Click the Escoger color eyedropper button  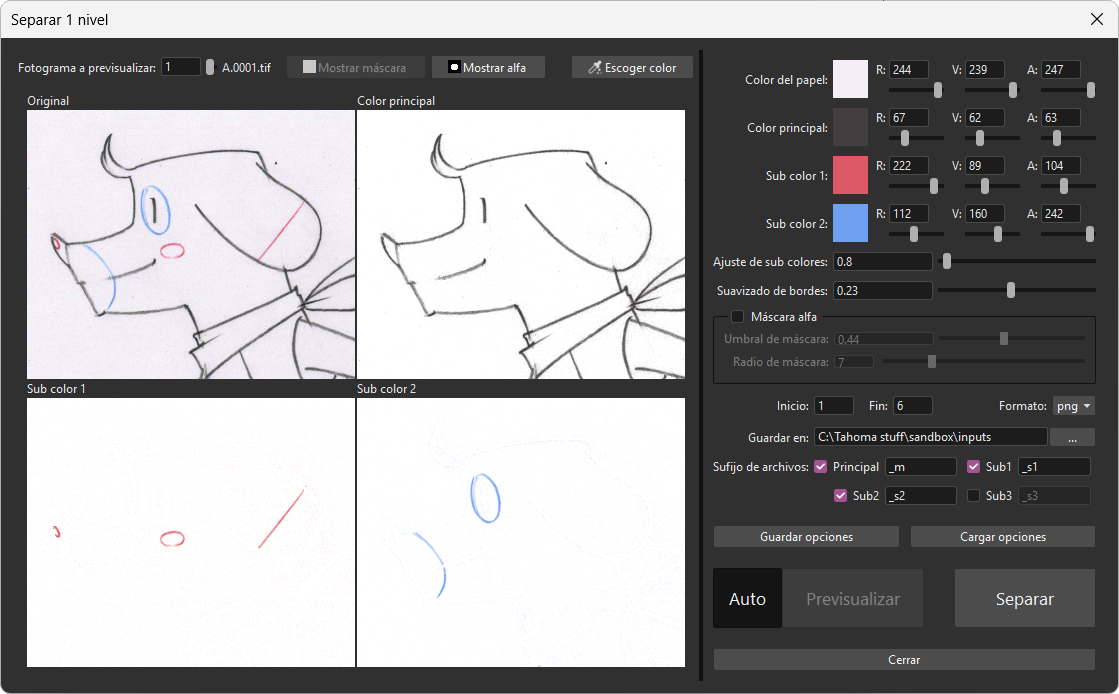[632, 68]
